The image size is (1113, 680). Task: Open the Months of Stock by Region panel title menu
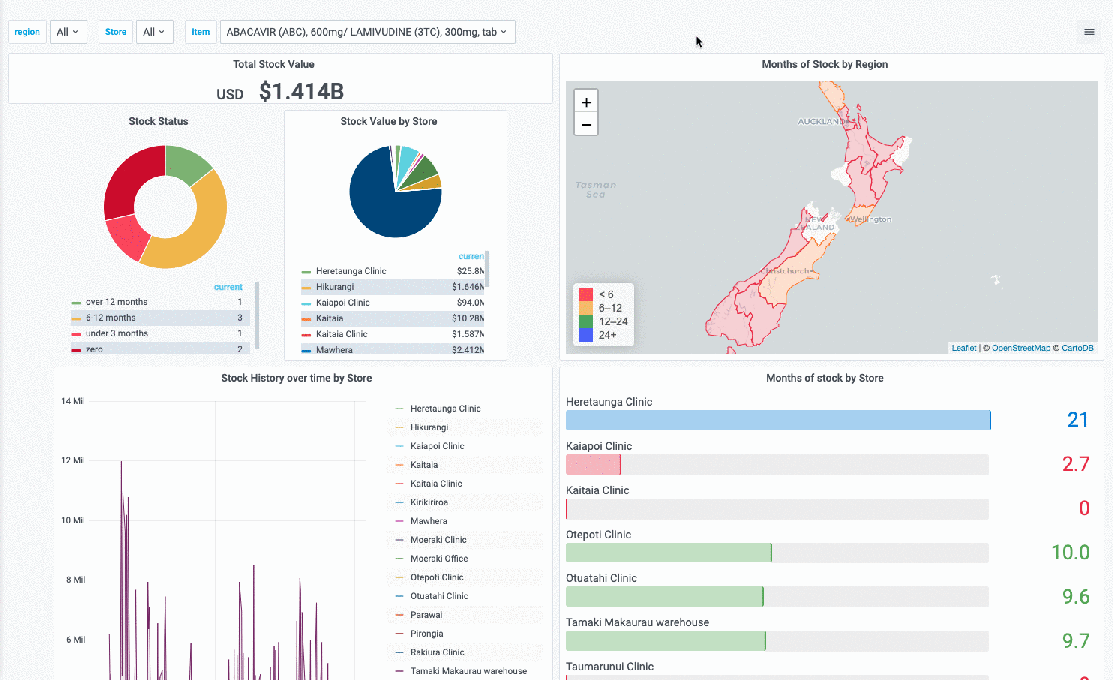pyautogui.click(x=824, y=64)
